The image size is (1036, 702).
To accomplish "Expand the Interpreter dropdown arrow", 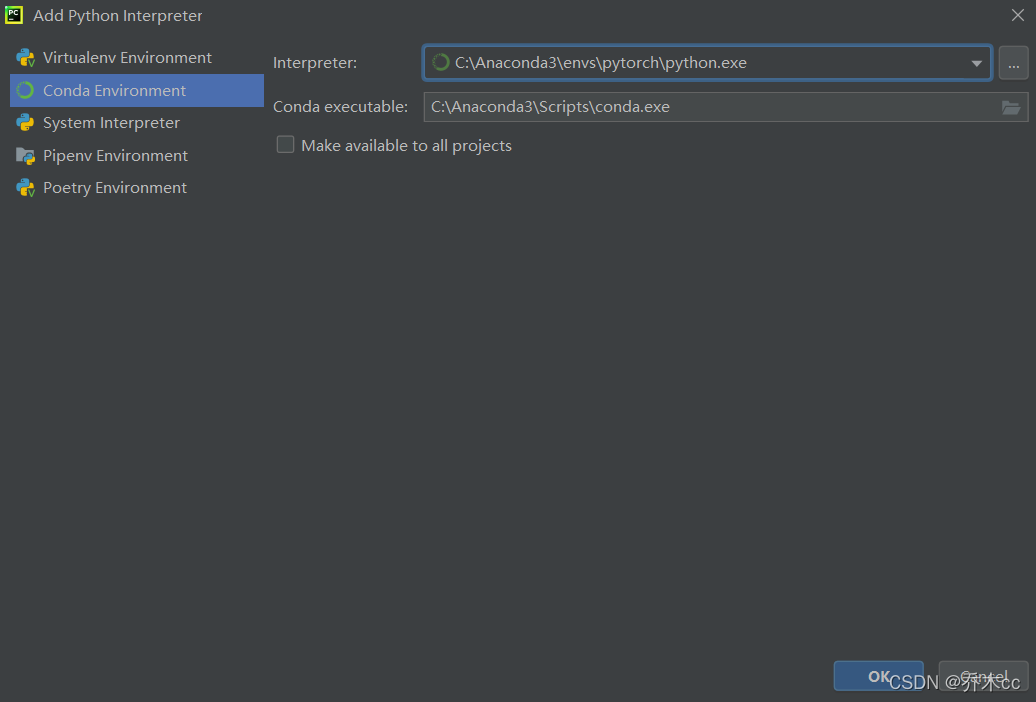I will (x=977, y=63).
